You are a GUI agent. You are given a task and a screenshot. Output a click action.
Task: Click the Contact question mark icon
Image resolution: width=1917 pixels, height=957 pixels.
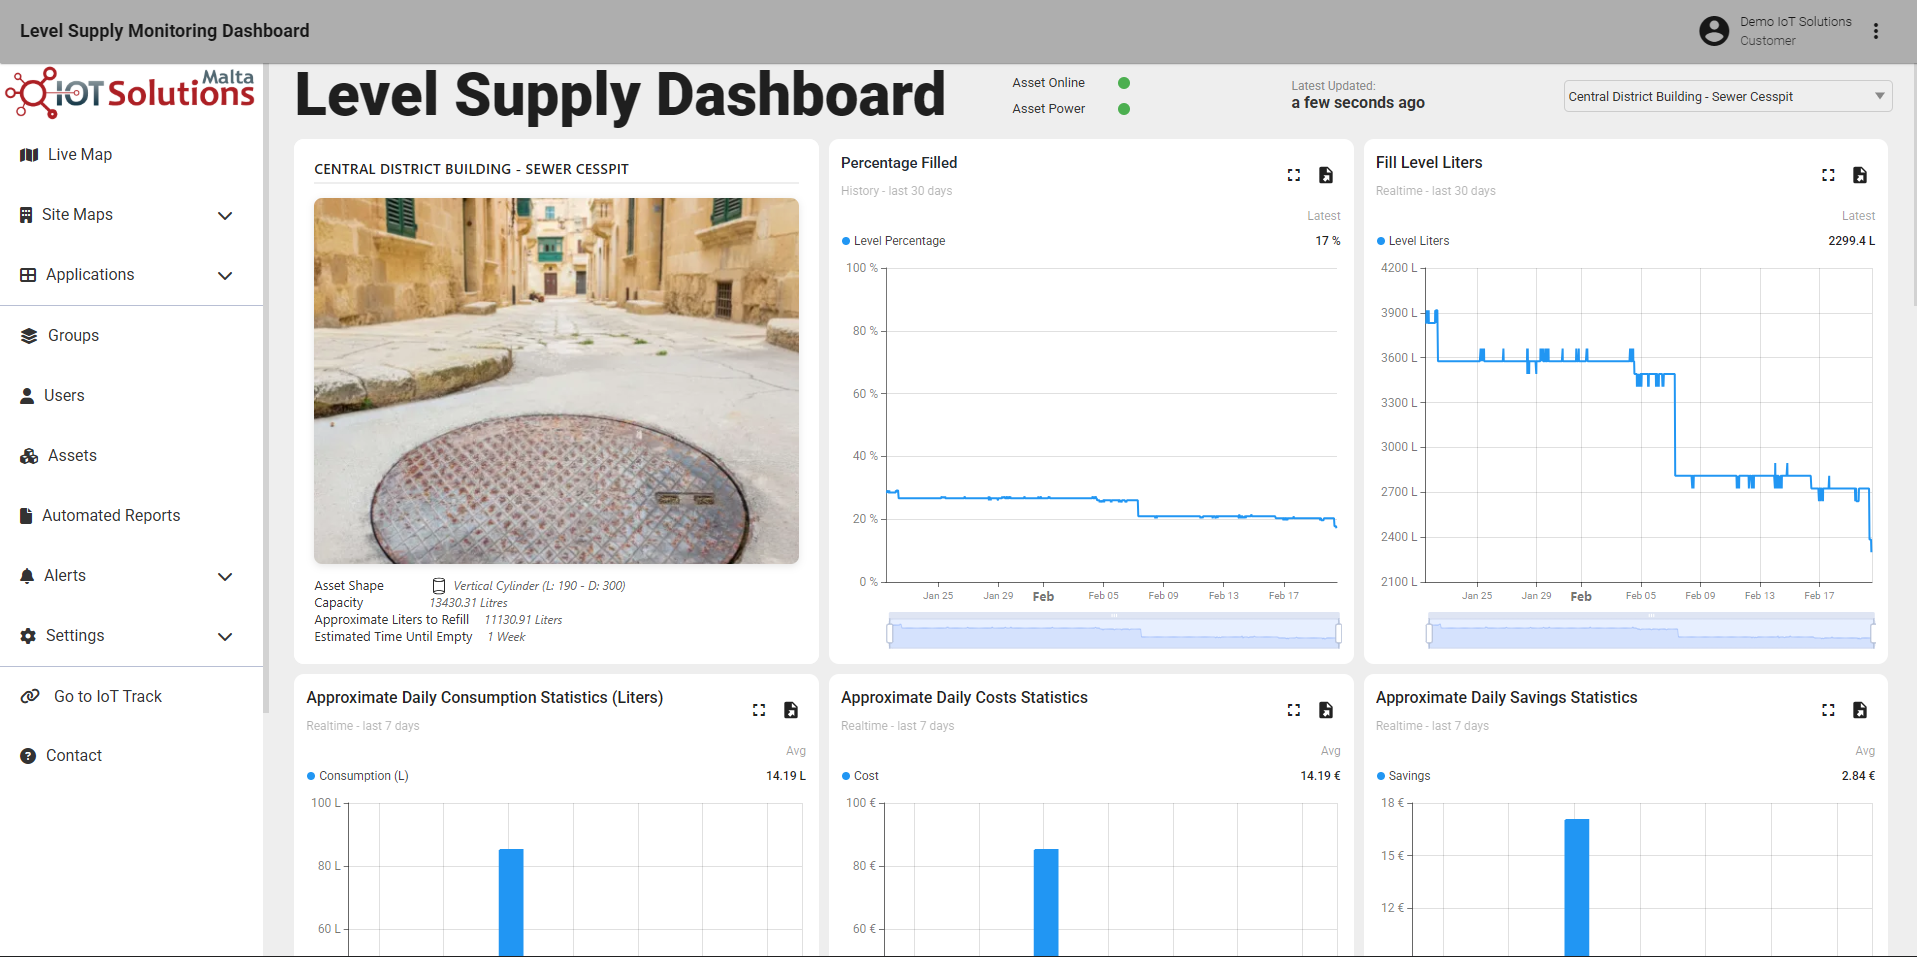(x=28, y=756)
